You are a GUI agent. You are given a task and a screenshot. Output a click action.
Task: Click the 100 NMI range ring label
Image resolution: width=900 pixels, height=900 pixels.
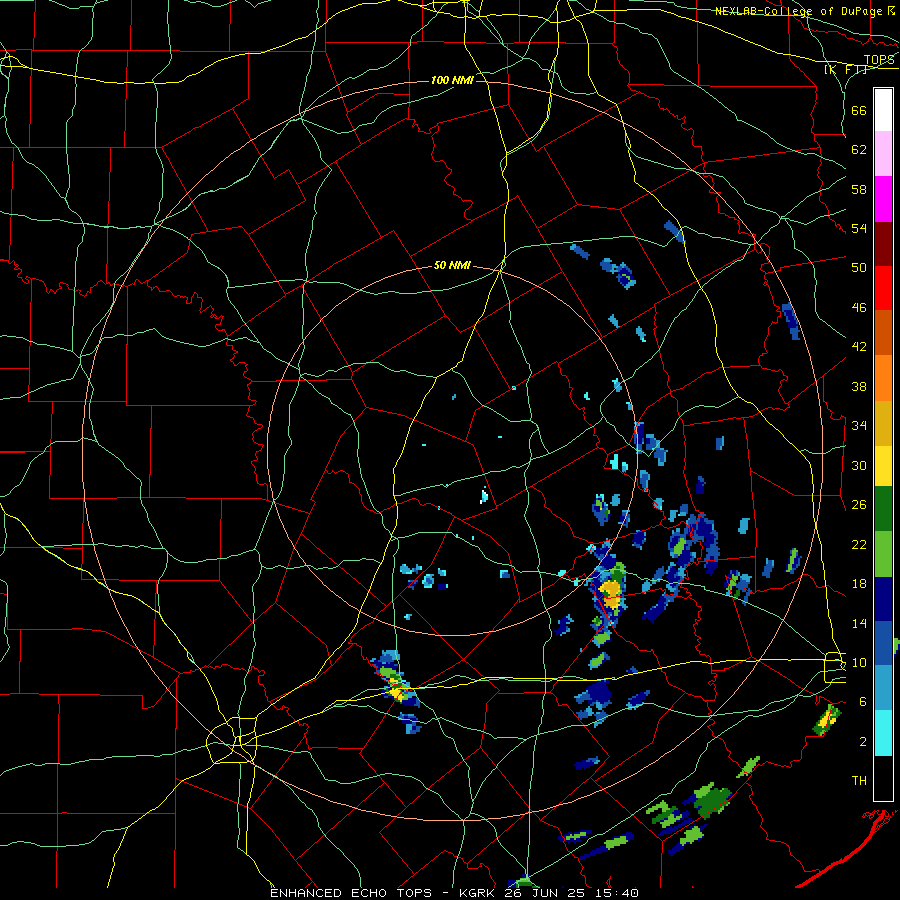[452, 80]
